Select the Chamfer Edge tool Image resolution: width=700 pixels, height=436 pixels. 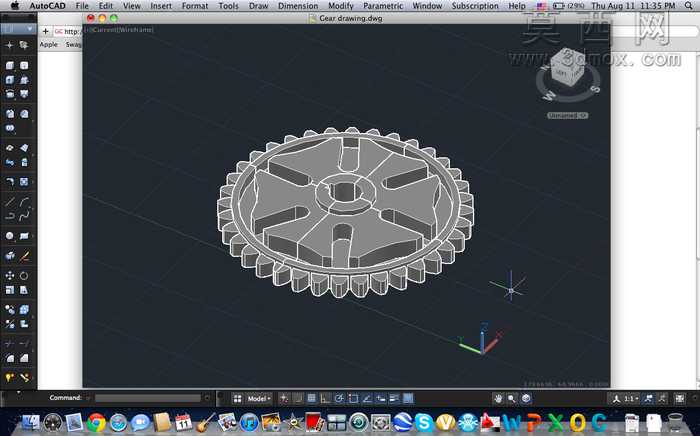pos(24,358)
